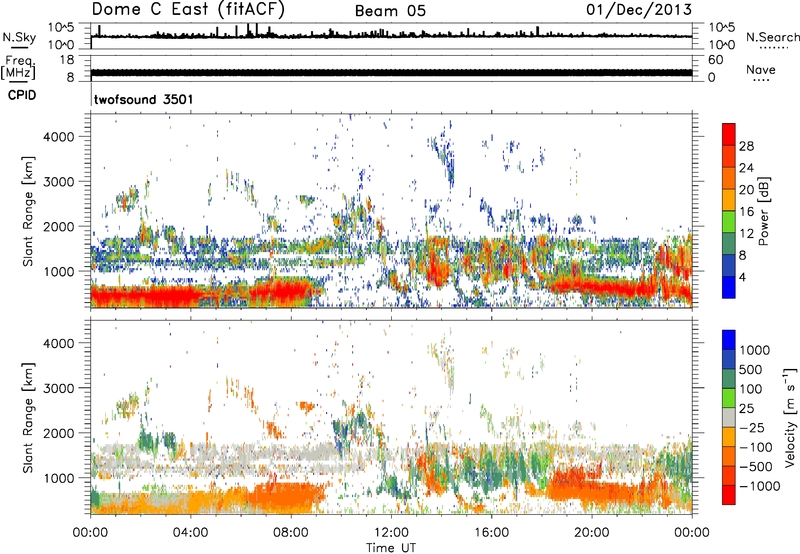Click the velocity panel 'Slant Range [km]' label
The height and width of the screenshot is (554, 800).
pos(28,418)
